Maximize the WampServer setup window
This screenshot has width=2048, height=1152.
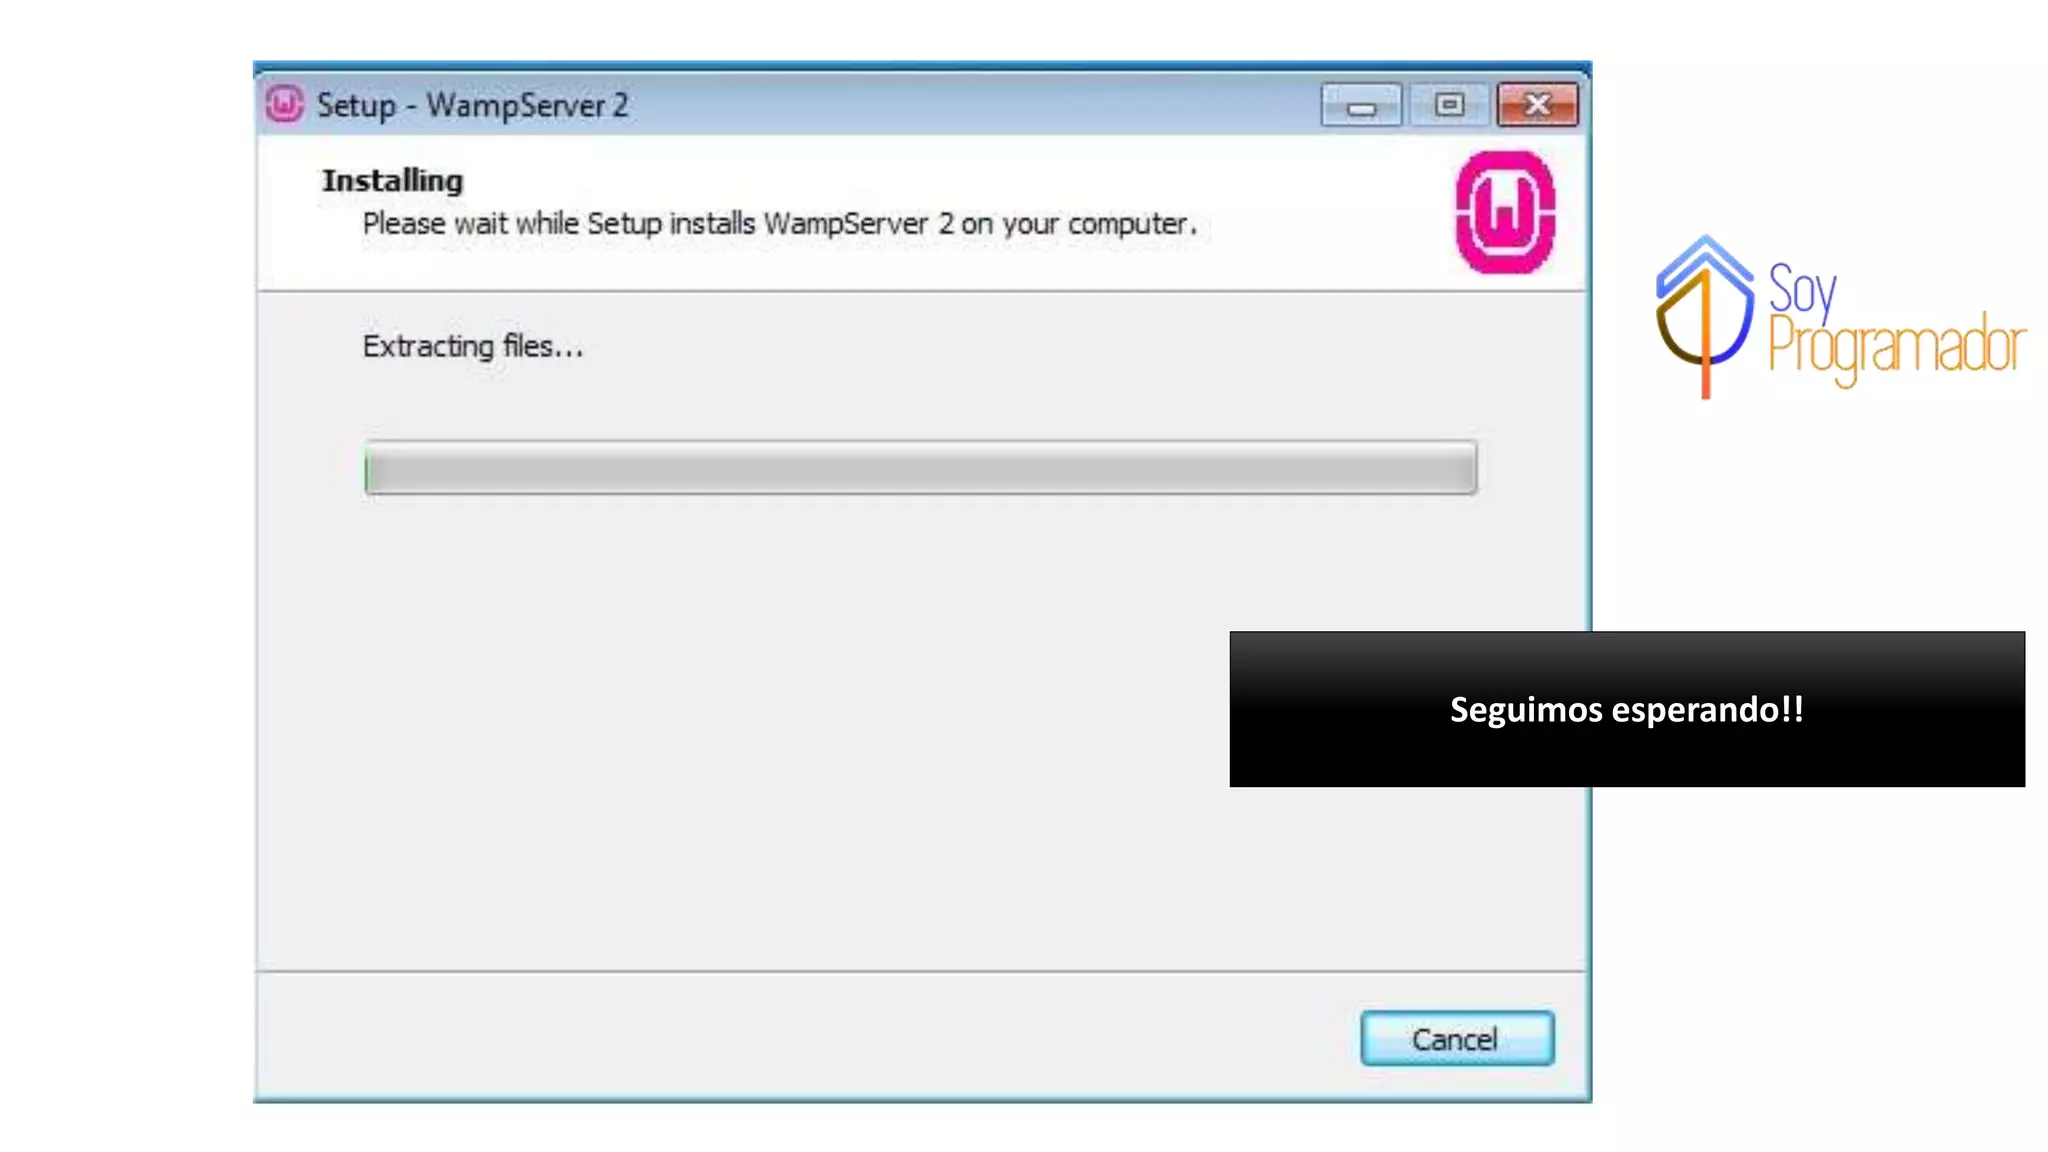tap(1449, 105)
